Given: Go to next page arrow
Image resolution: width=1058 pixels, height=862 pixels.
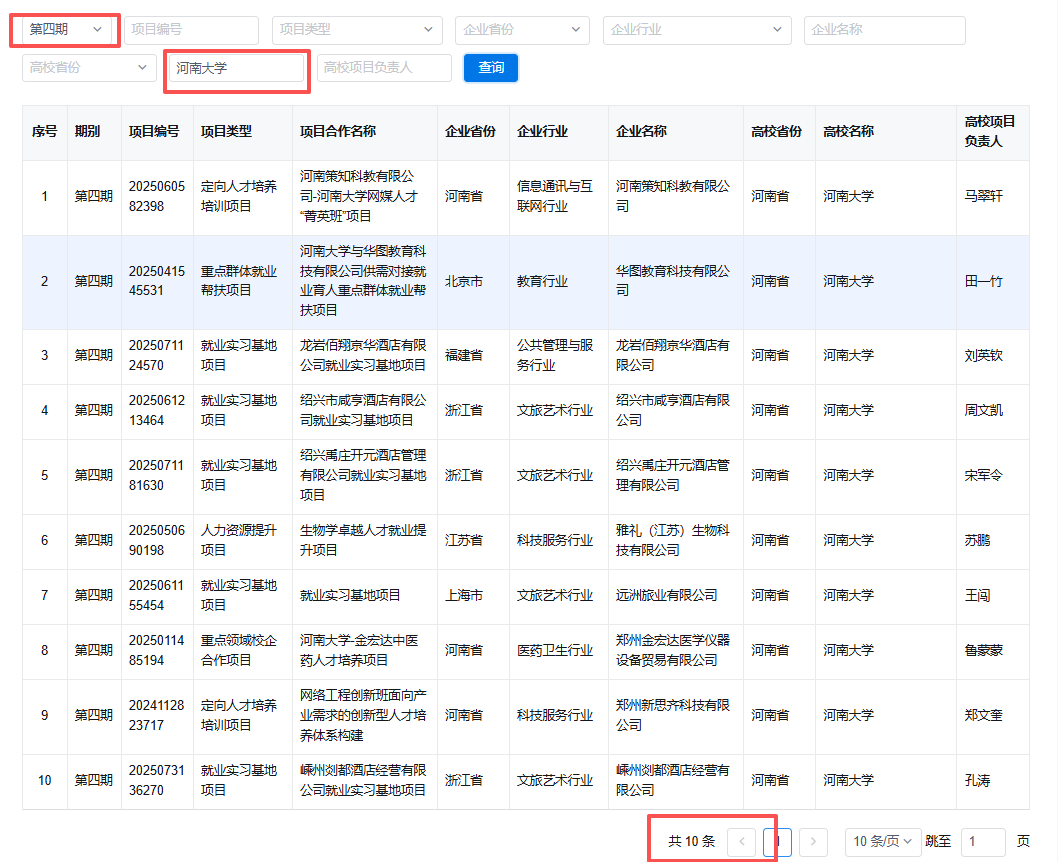Looking at the screenshot, I should pos(813,841).
